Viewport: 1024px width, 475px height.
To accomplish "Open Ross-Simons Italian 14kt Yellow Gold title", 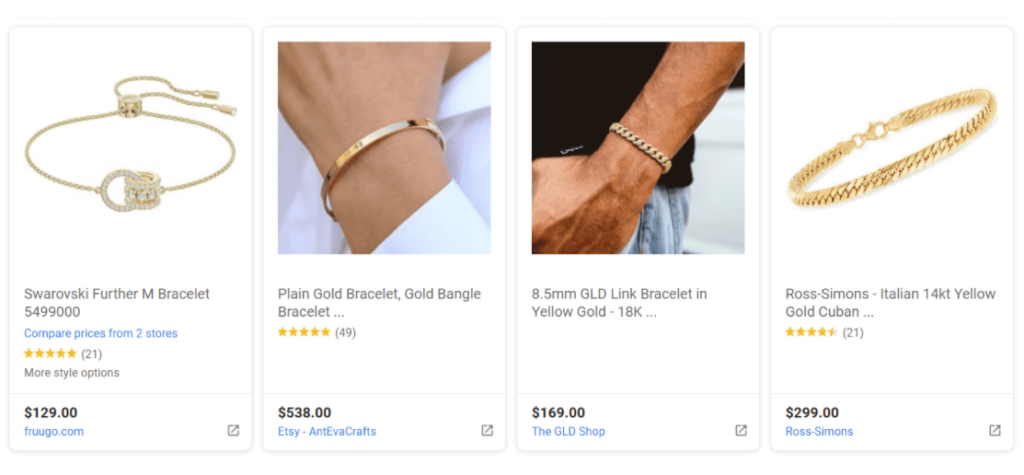I will click(890, 303).
